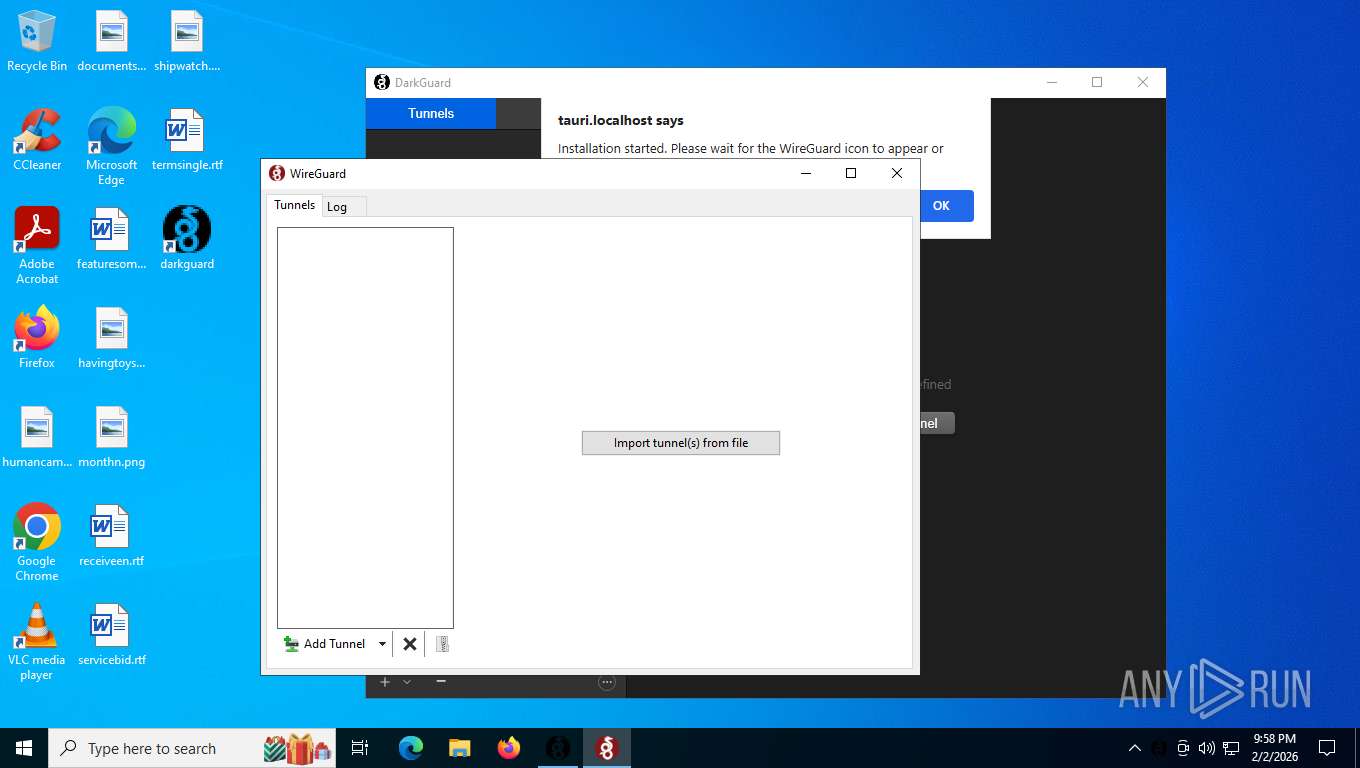This screenshot has height=768, width=1360.
Task: Select the VLC media player desktop shortcut
Action: coord(37,641)
